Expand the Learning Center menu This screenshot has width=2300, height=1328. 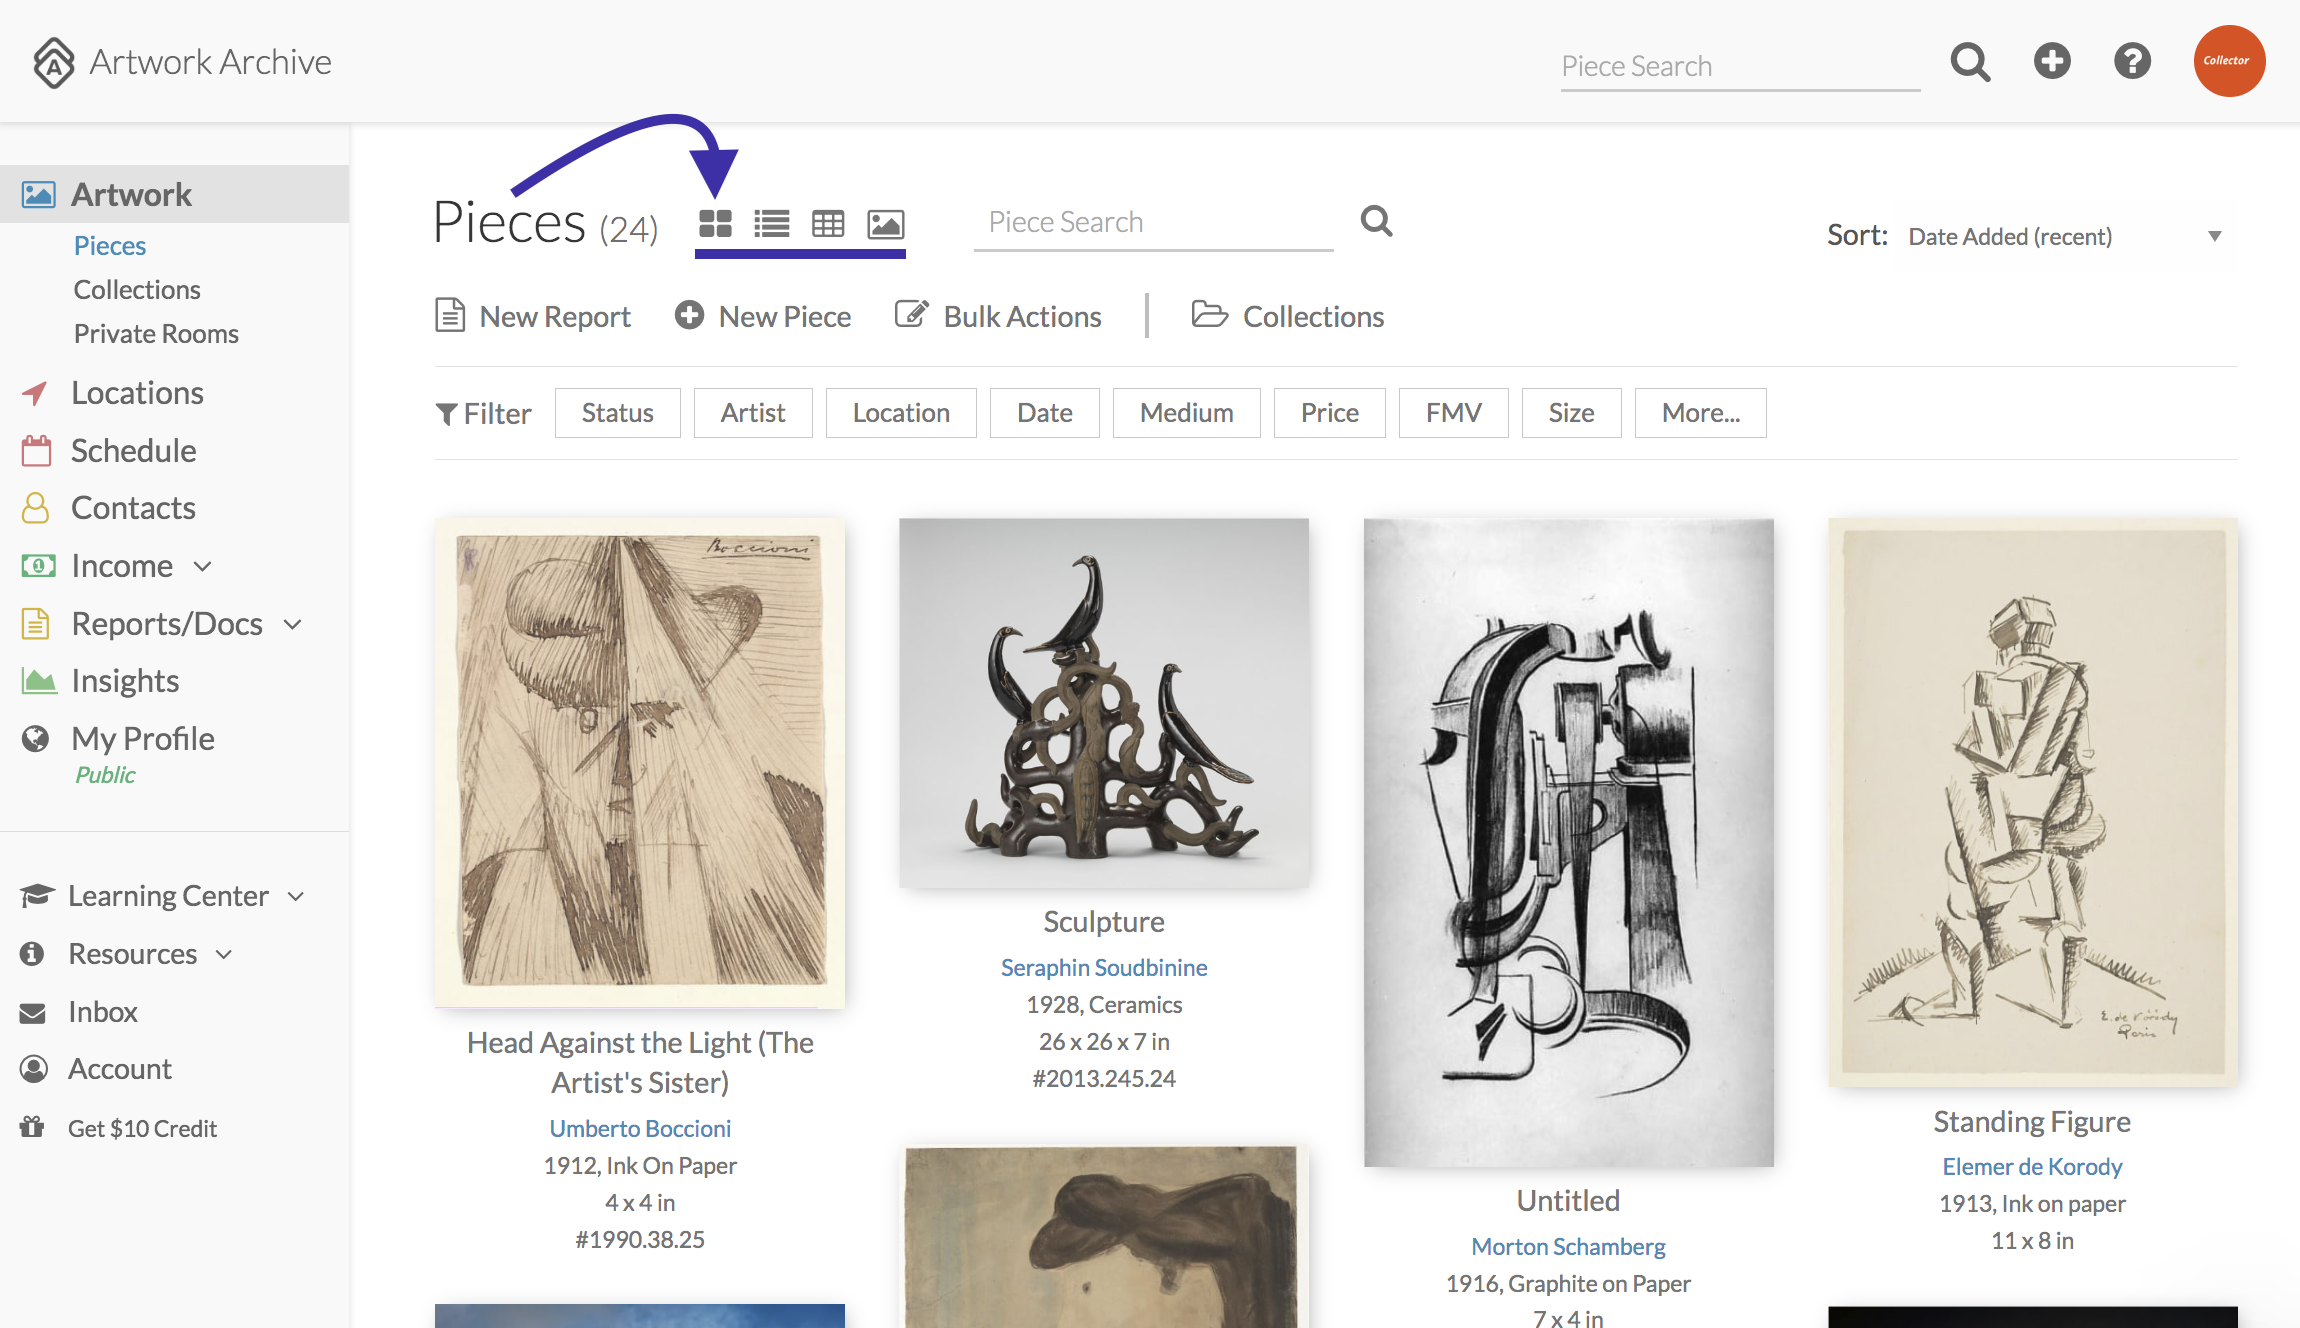(x=162, y=896)
